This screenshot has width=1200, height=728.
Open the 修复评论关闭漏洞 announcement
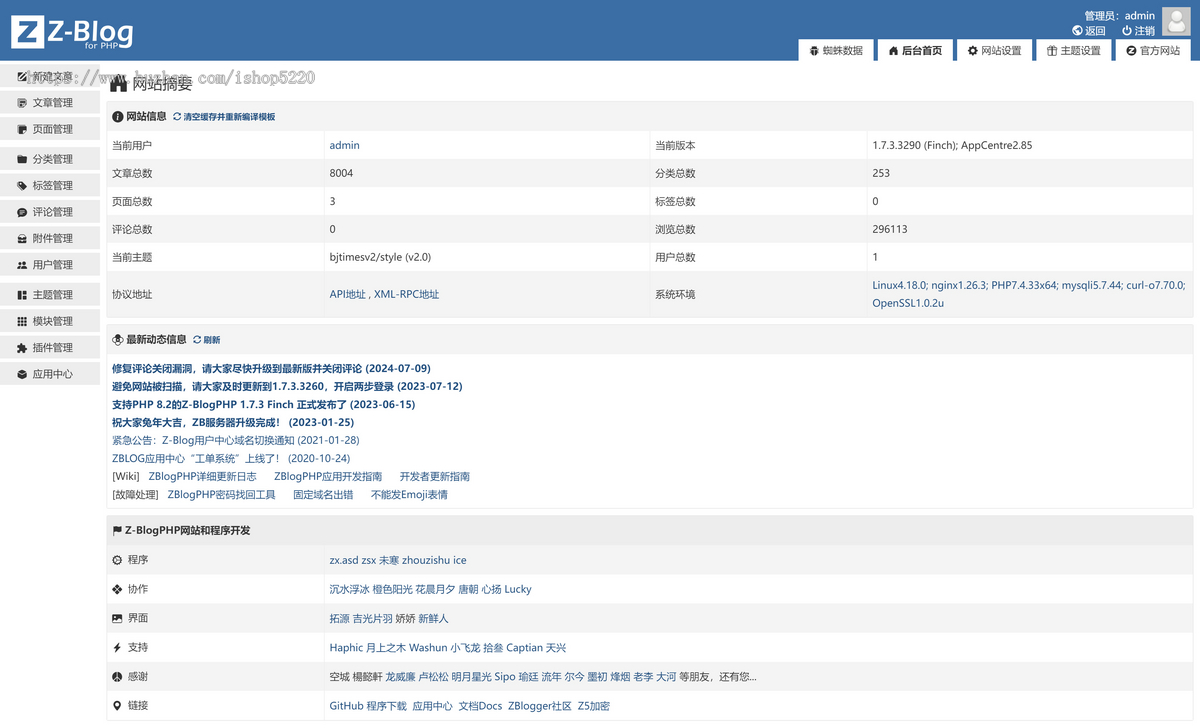pyautogui.click(x=271, y=368)
